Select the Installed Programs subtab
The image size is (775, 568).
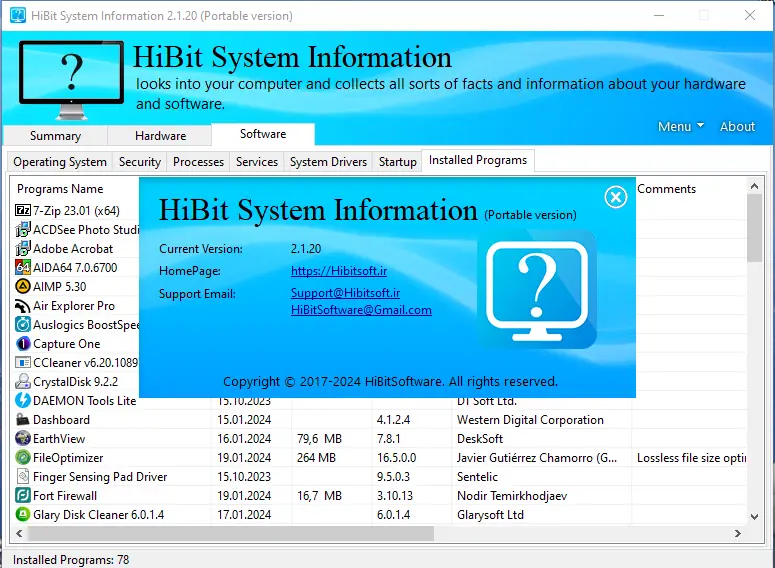point(478,160)
